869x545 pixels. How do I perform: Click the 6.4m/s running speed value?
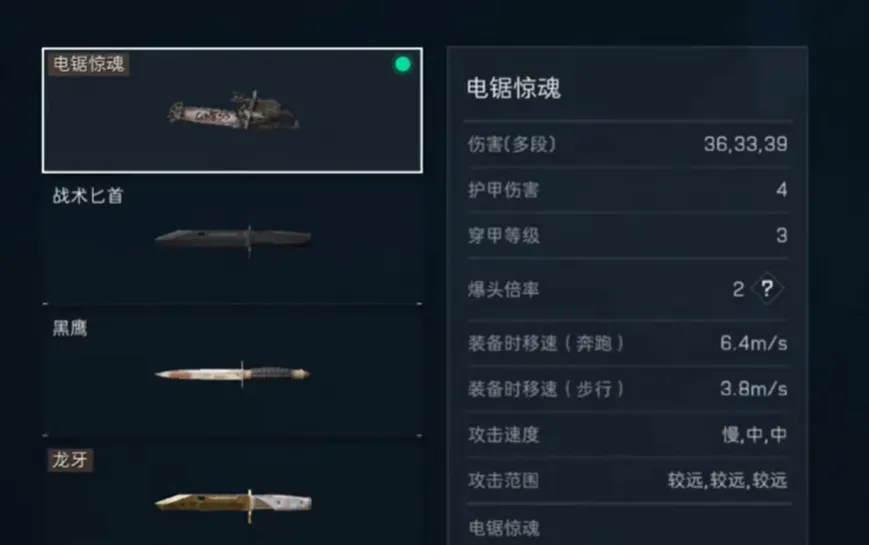(x=754, y=343)
